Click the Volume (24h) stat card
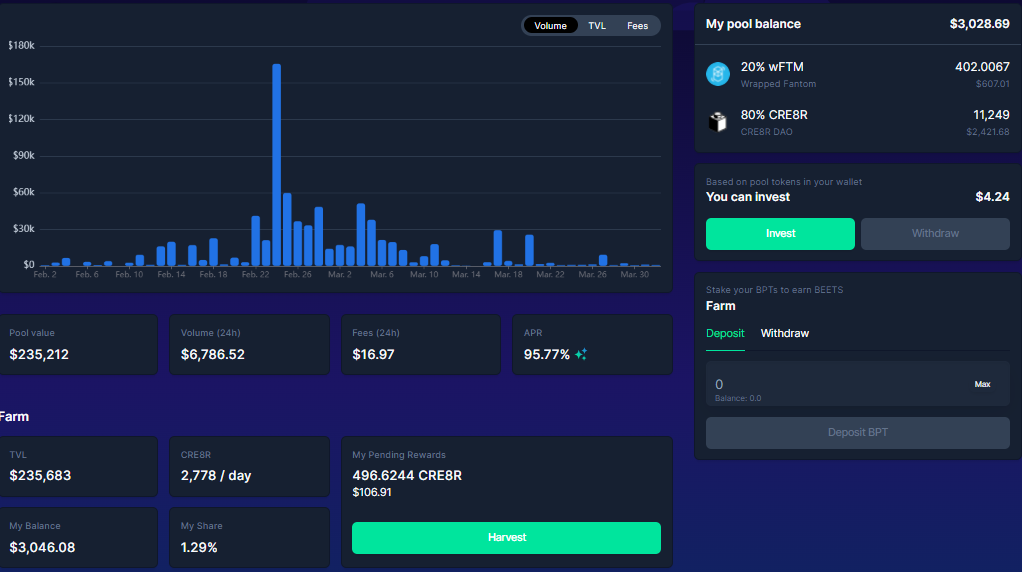 click(249, 345)
